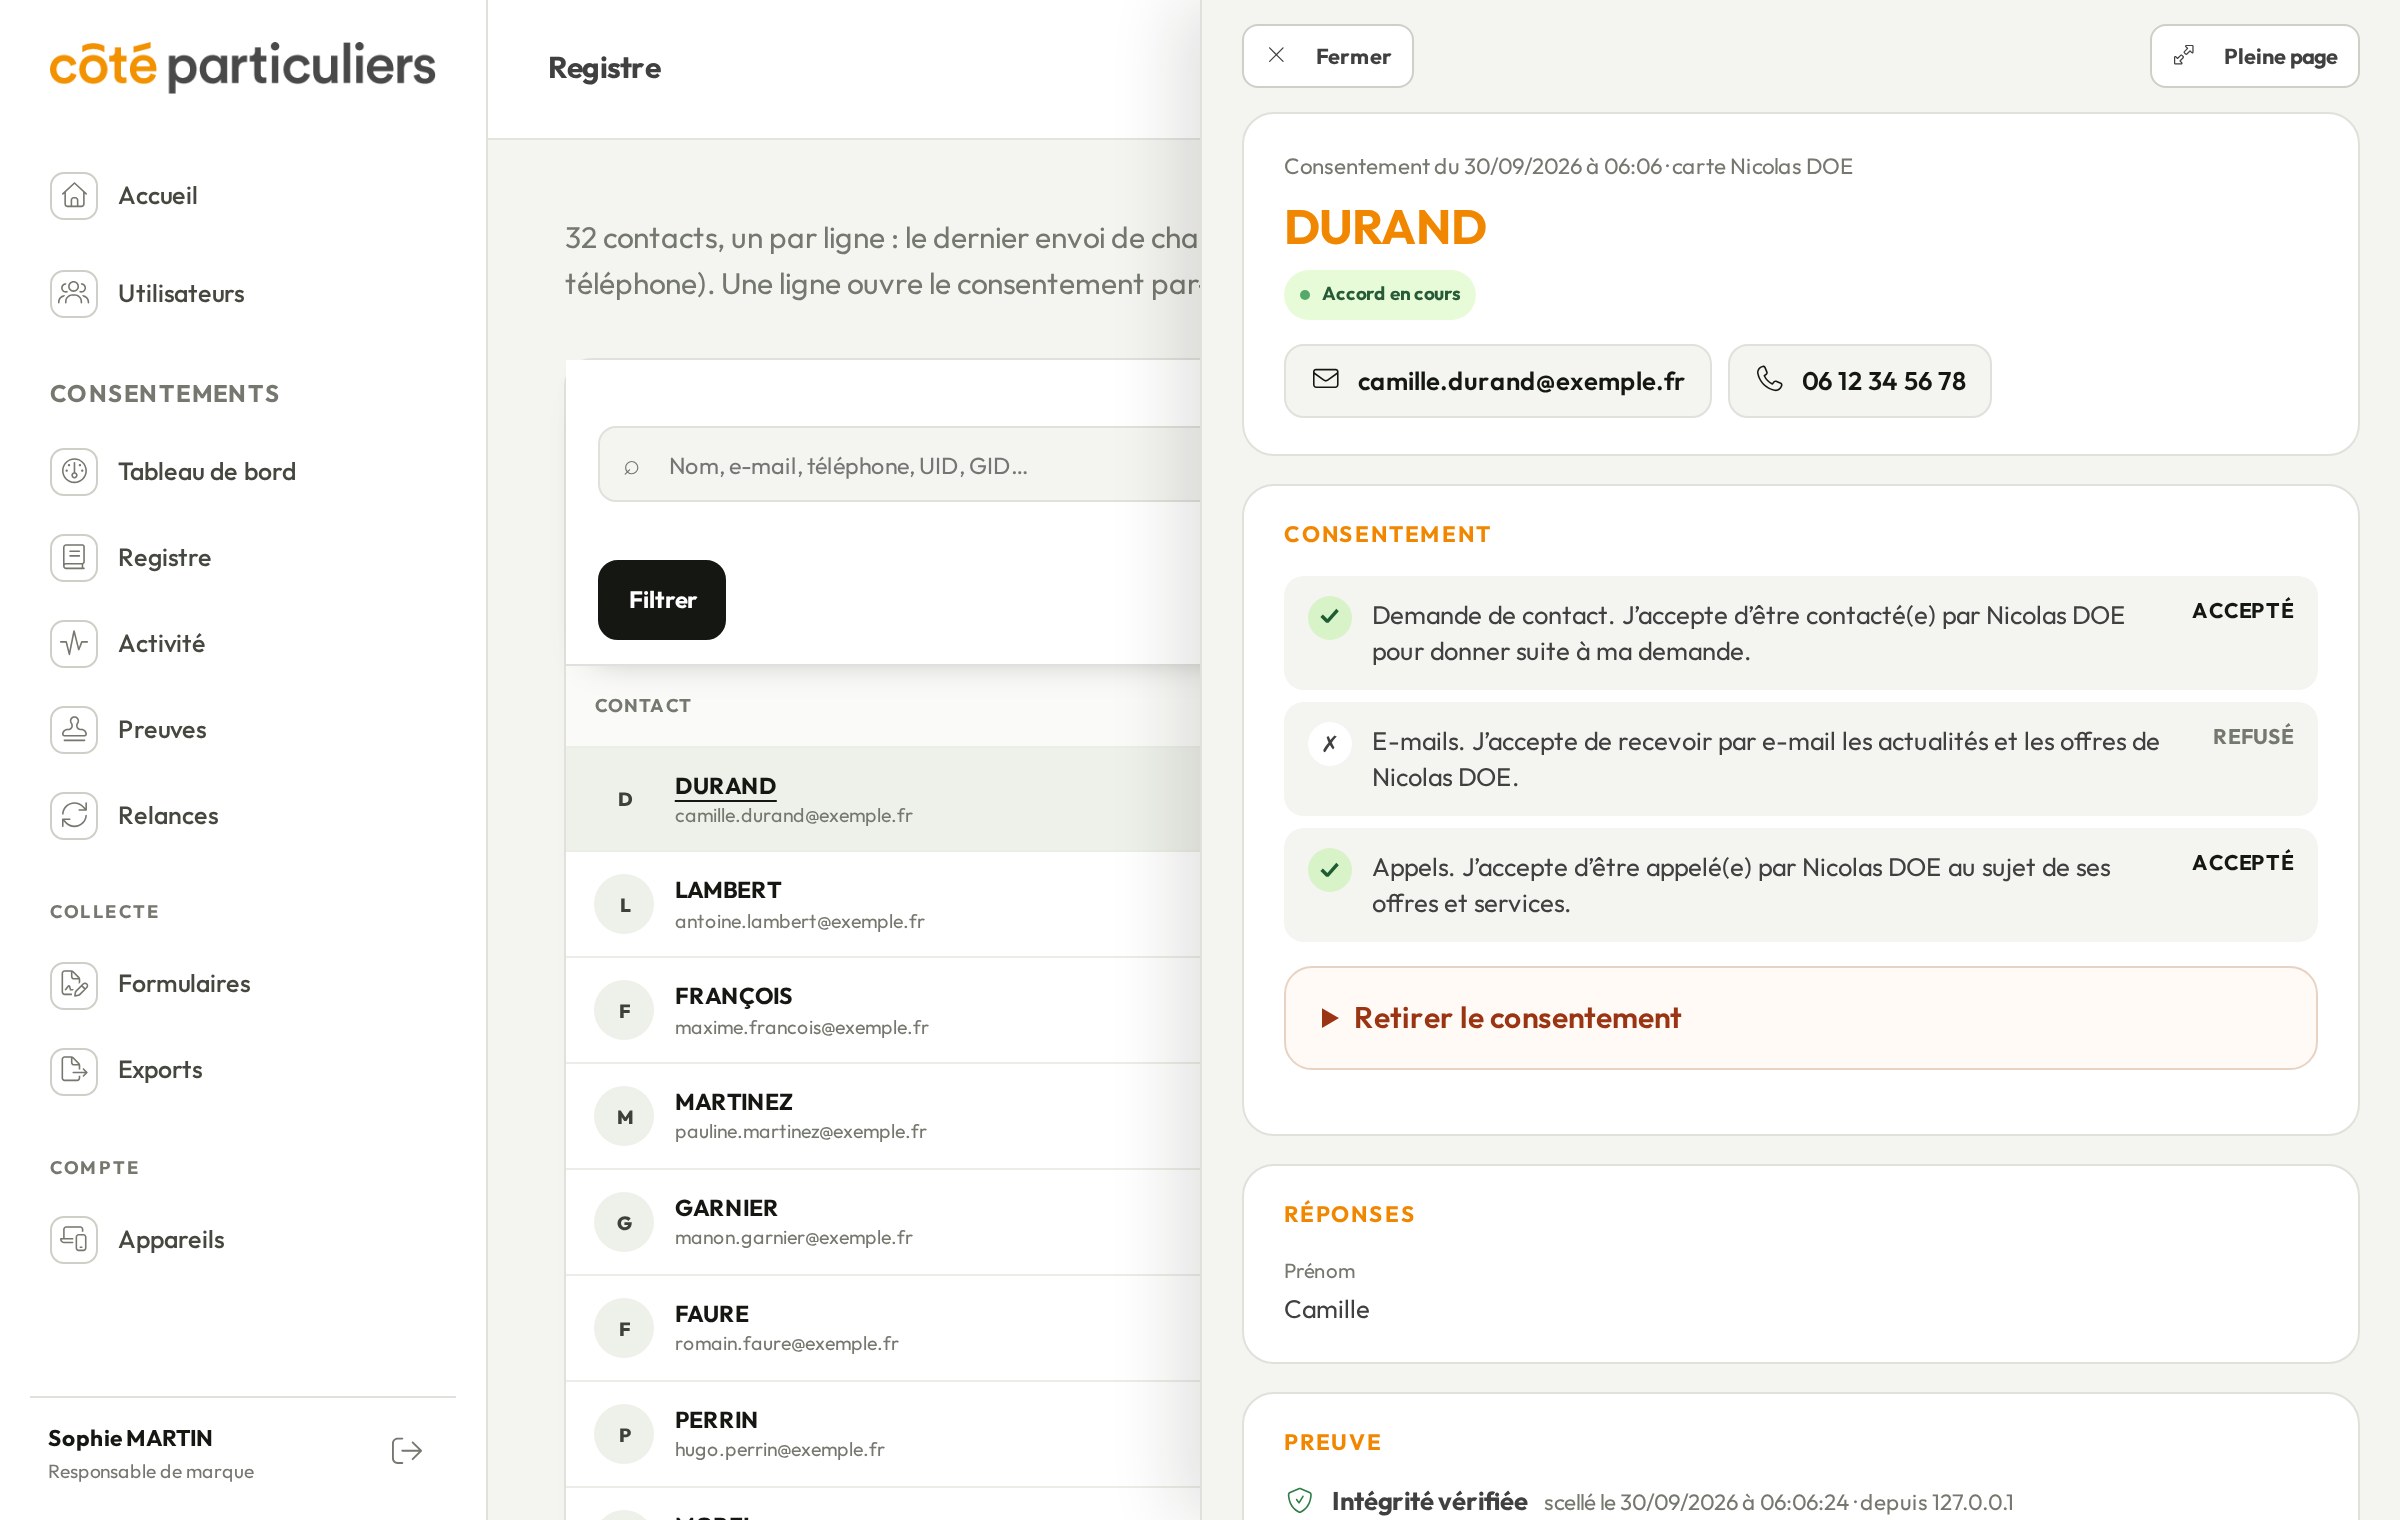The width and height of the screenshot is (2400, 1520).
Task: Focus the Nom, e-mail, téléphone search field
Action: click(900, 465)
